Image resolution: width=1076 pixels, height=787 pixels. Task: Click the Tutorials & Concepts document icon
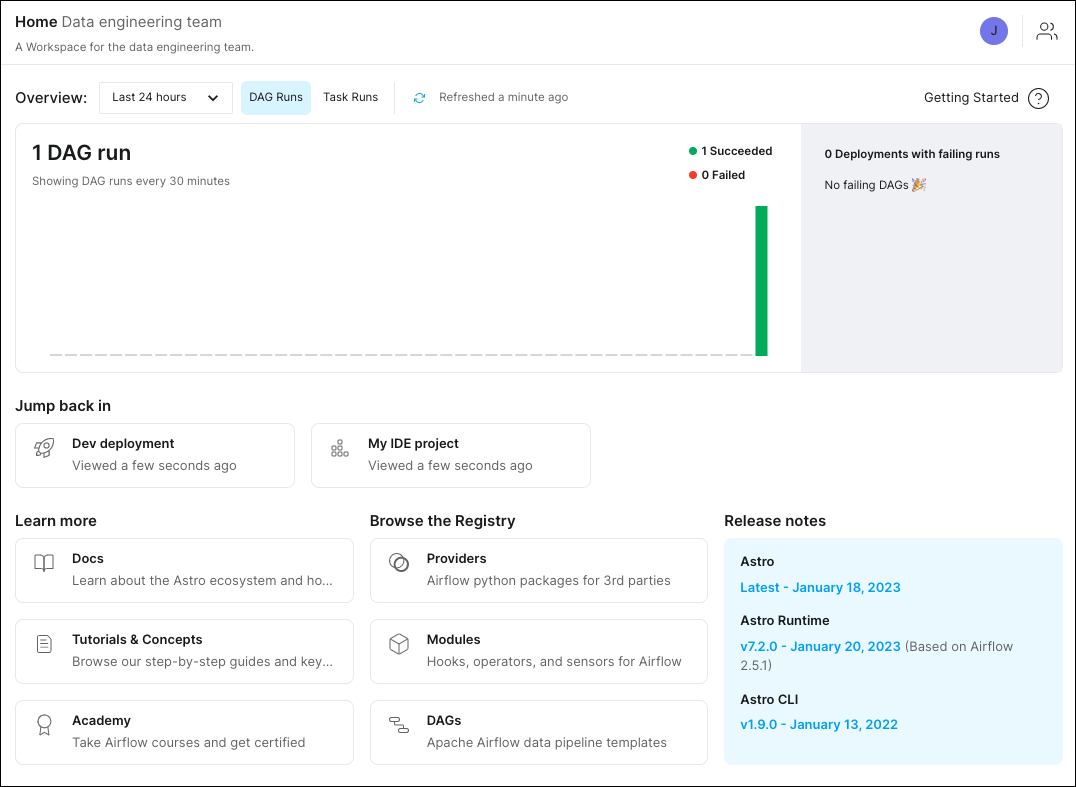pos(44,644)
